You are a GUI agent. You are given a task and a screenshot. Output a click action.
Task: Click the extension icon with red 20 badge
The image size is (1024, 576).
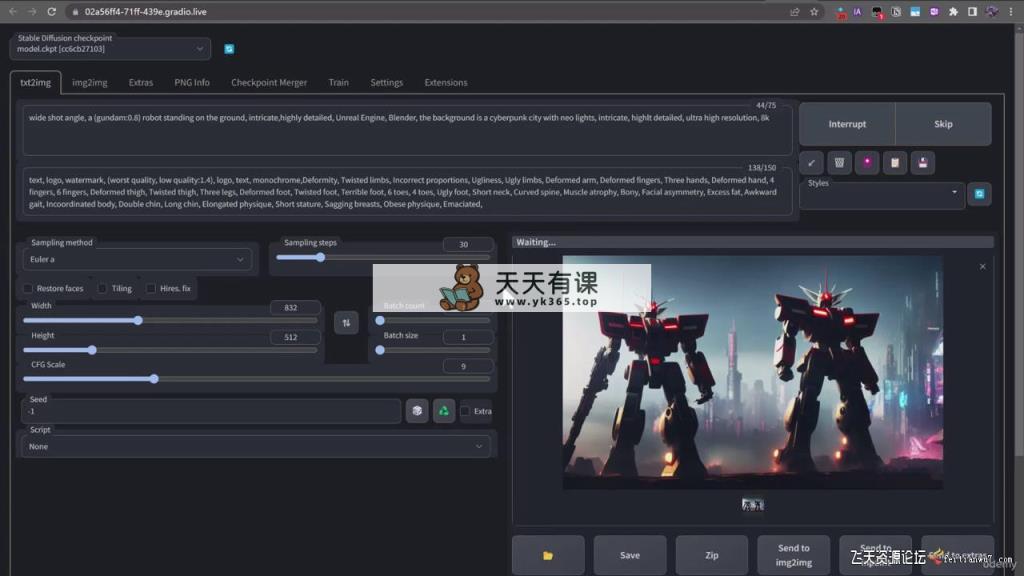[x=840, y=12]
